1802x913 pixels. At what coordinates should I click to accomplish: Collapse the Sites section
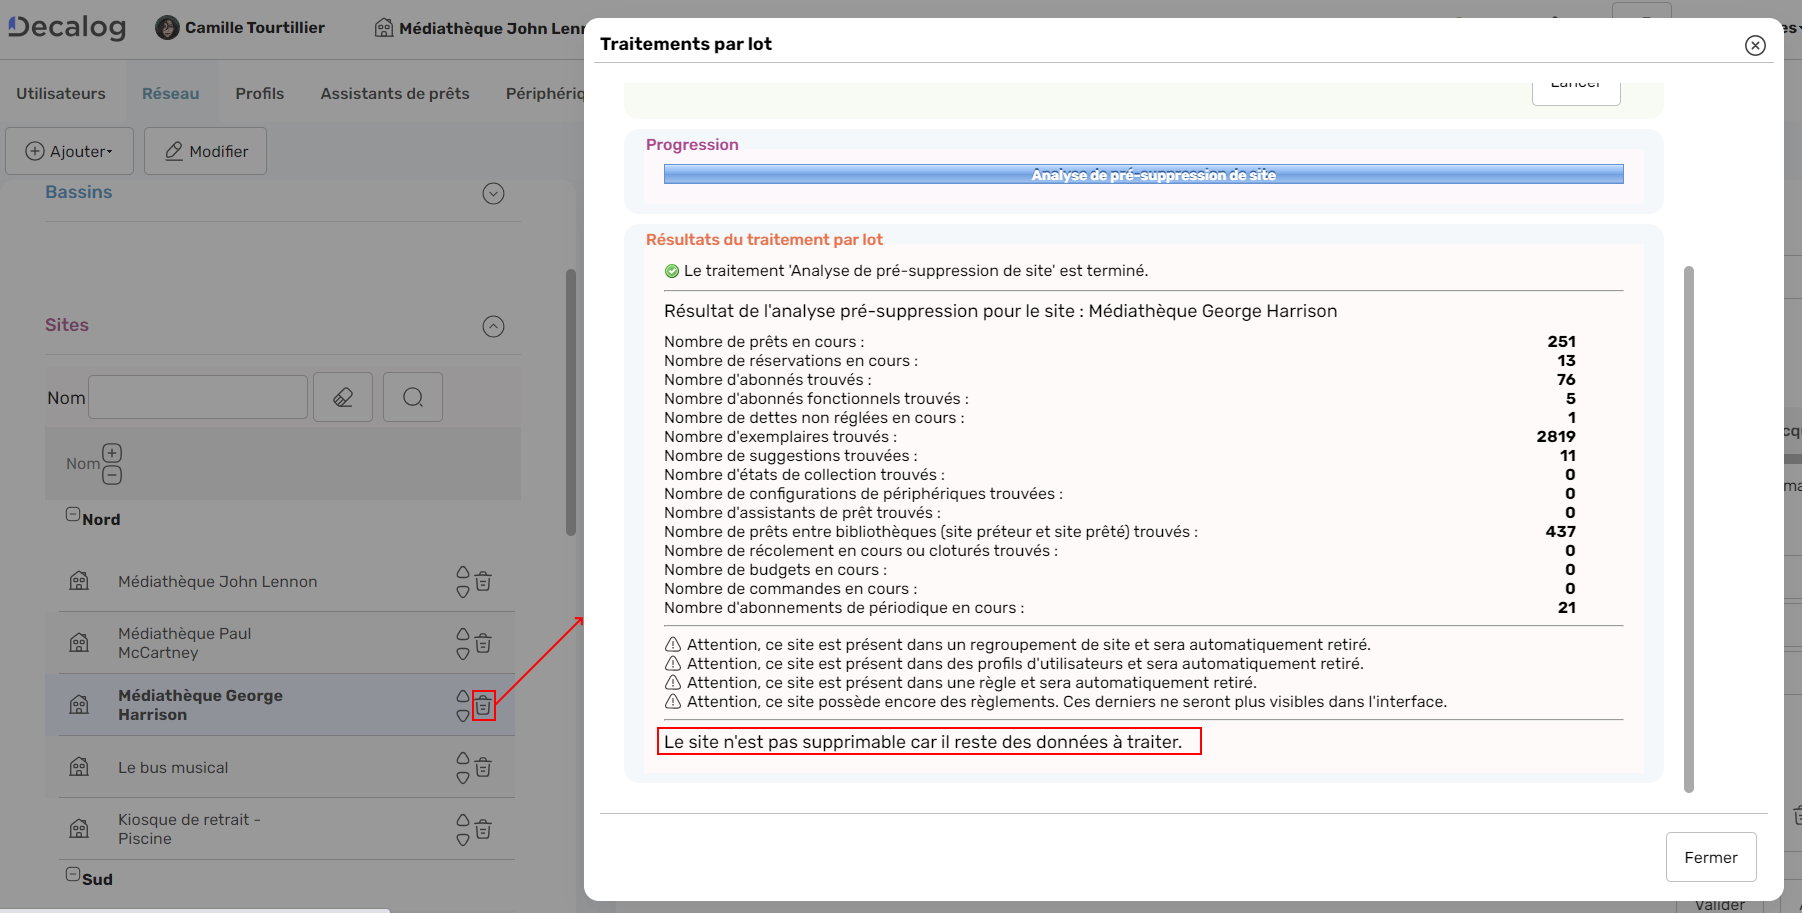[x=493, y=326]
